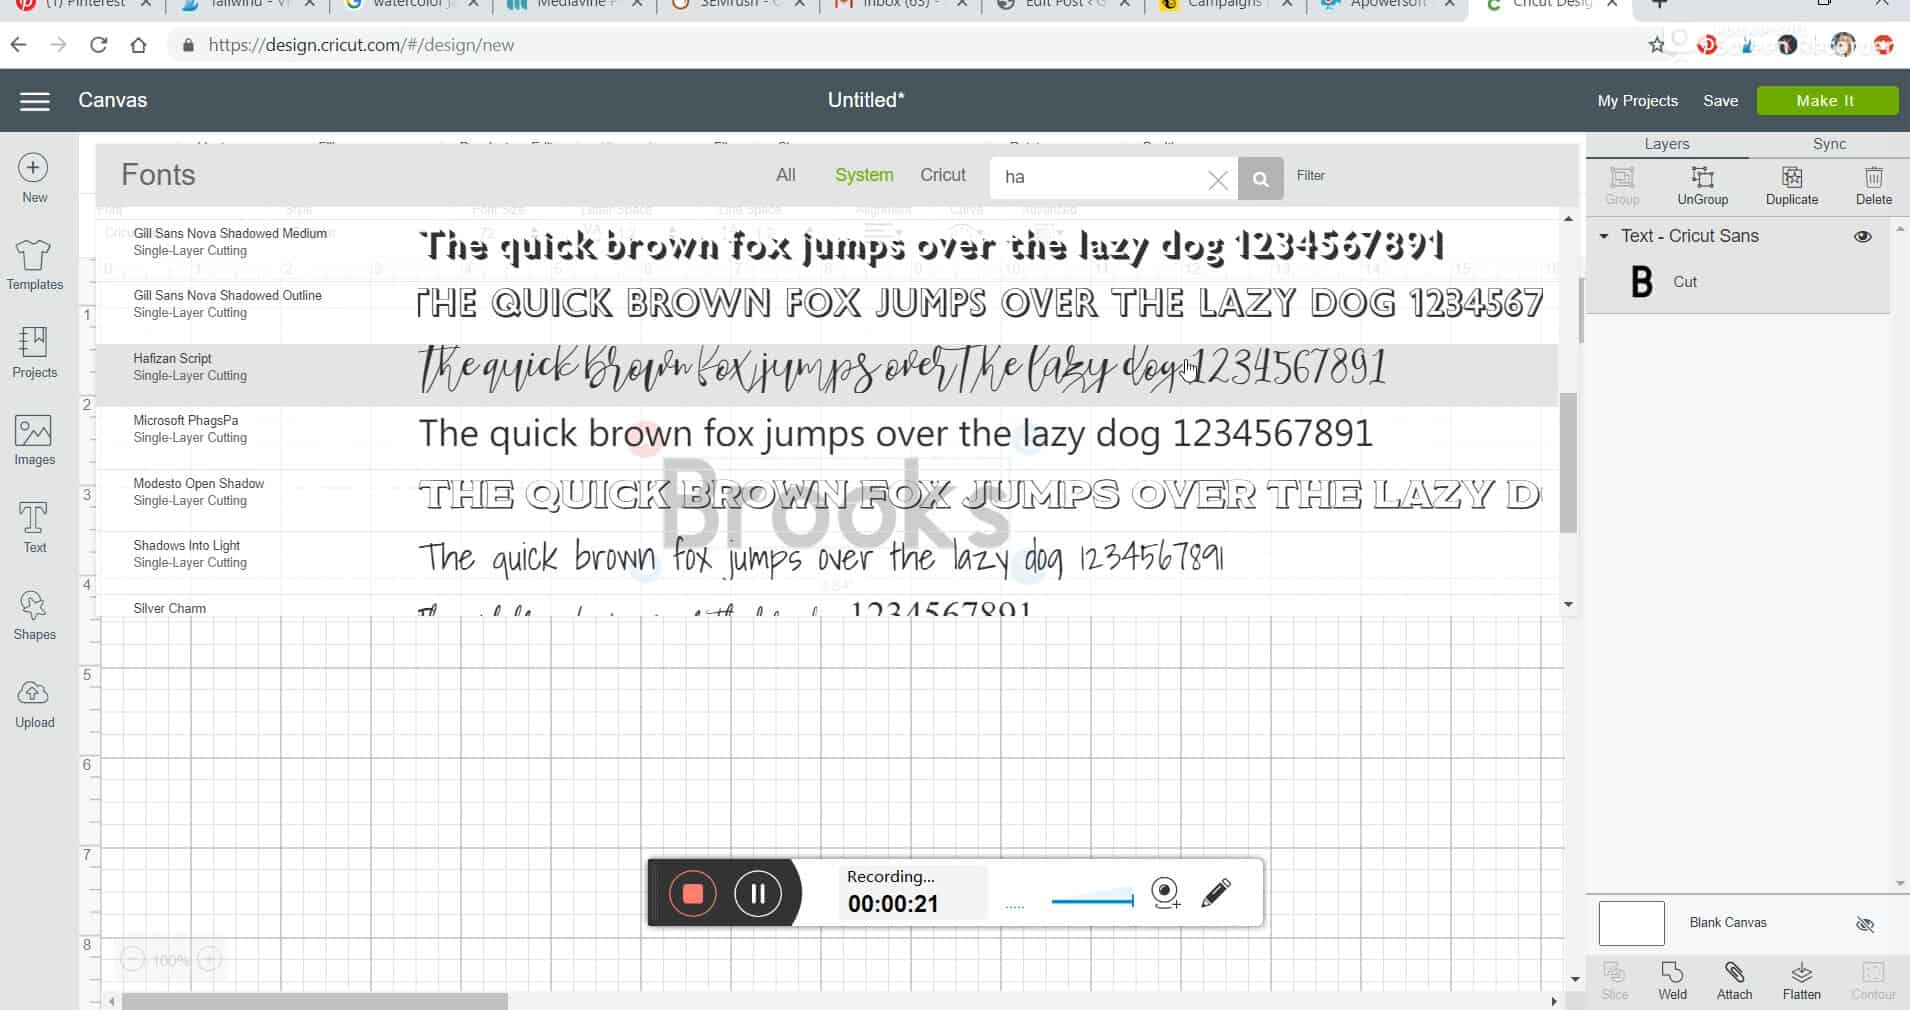
Task: Click the New project icon
Action: pos(34,179)
